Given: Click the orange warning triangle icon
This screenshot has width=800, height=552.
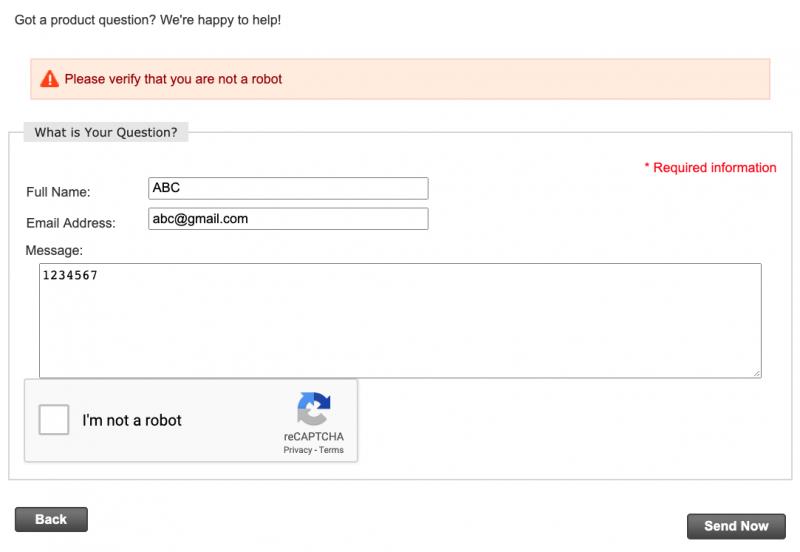Looking at the screenshot, I should 49,79.
